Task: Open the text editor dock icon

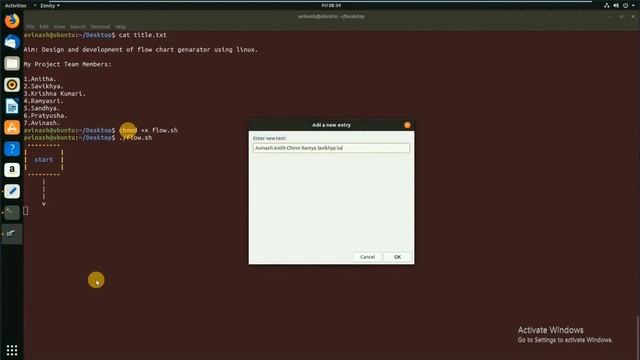Action: tap(12, 191)
